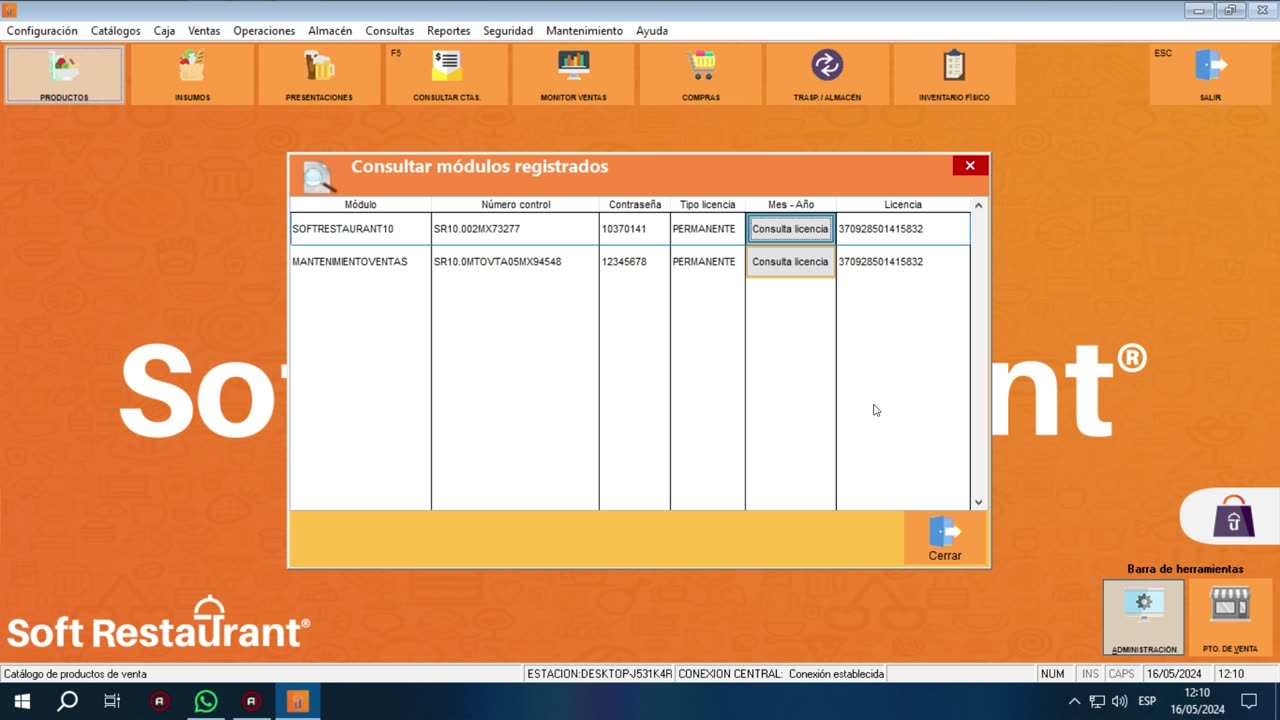1280x720 pixels.
Task: Open the Seguridad menu
Action: (x=508, y=31)
